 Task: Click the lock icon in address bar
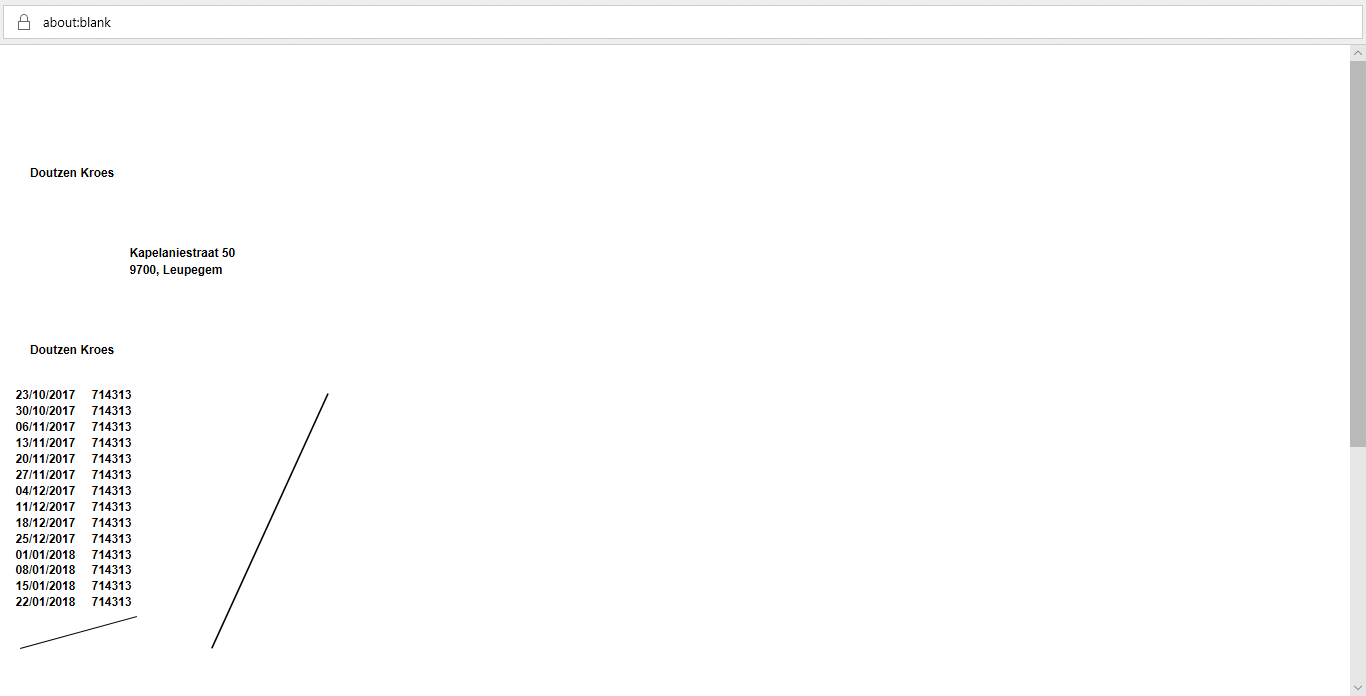coord(24,22)
